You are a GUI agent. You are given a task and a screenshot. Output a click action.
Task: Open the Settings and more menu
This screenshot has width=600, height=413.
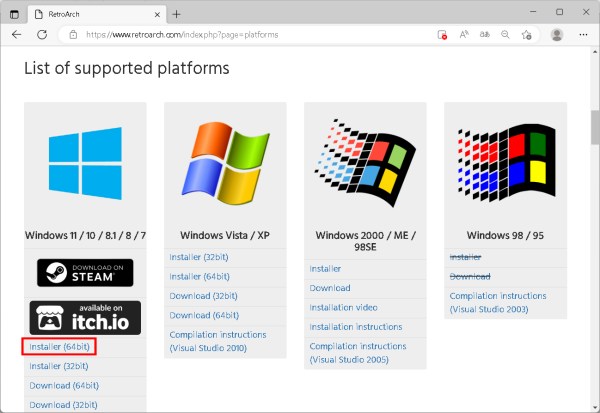[x=585, y=34]
